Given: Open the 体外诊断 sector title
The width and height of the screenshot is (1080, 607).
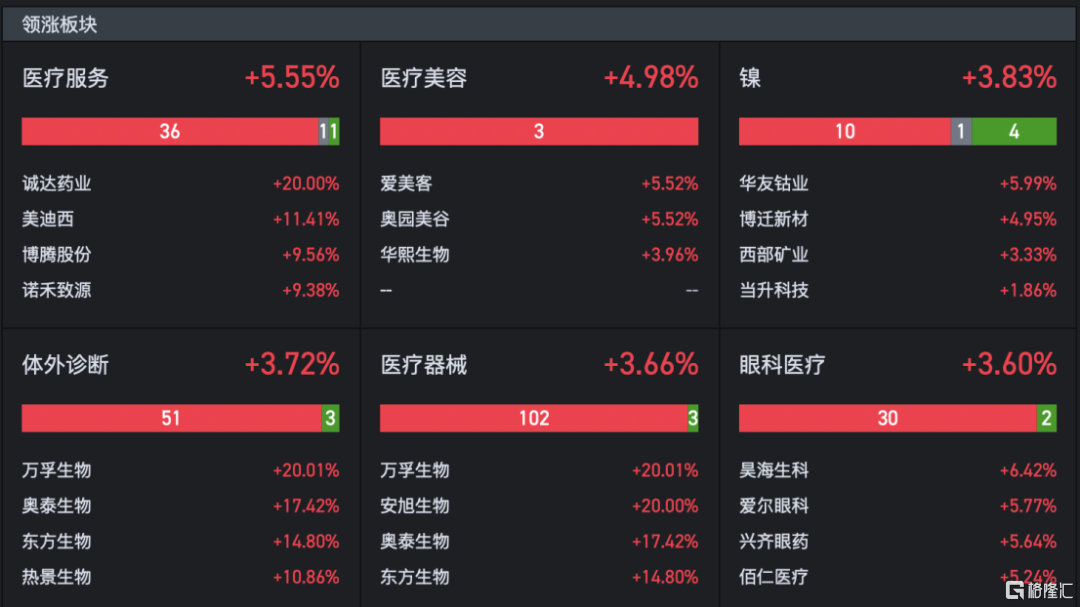Looking at the screenshot, I should (x=66, y=365).
